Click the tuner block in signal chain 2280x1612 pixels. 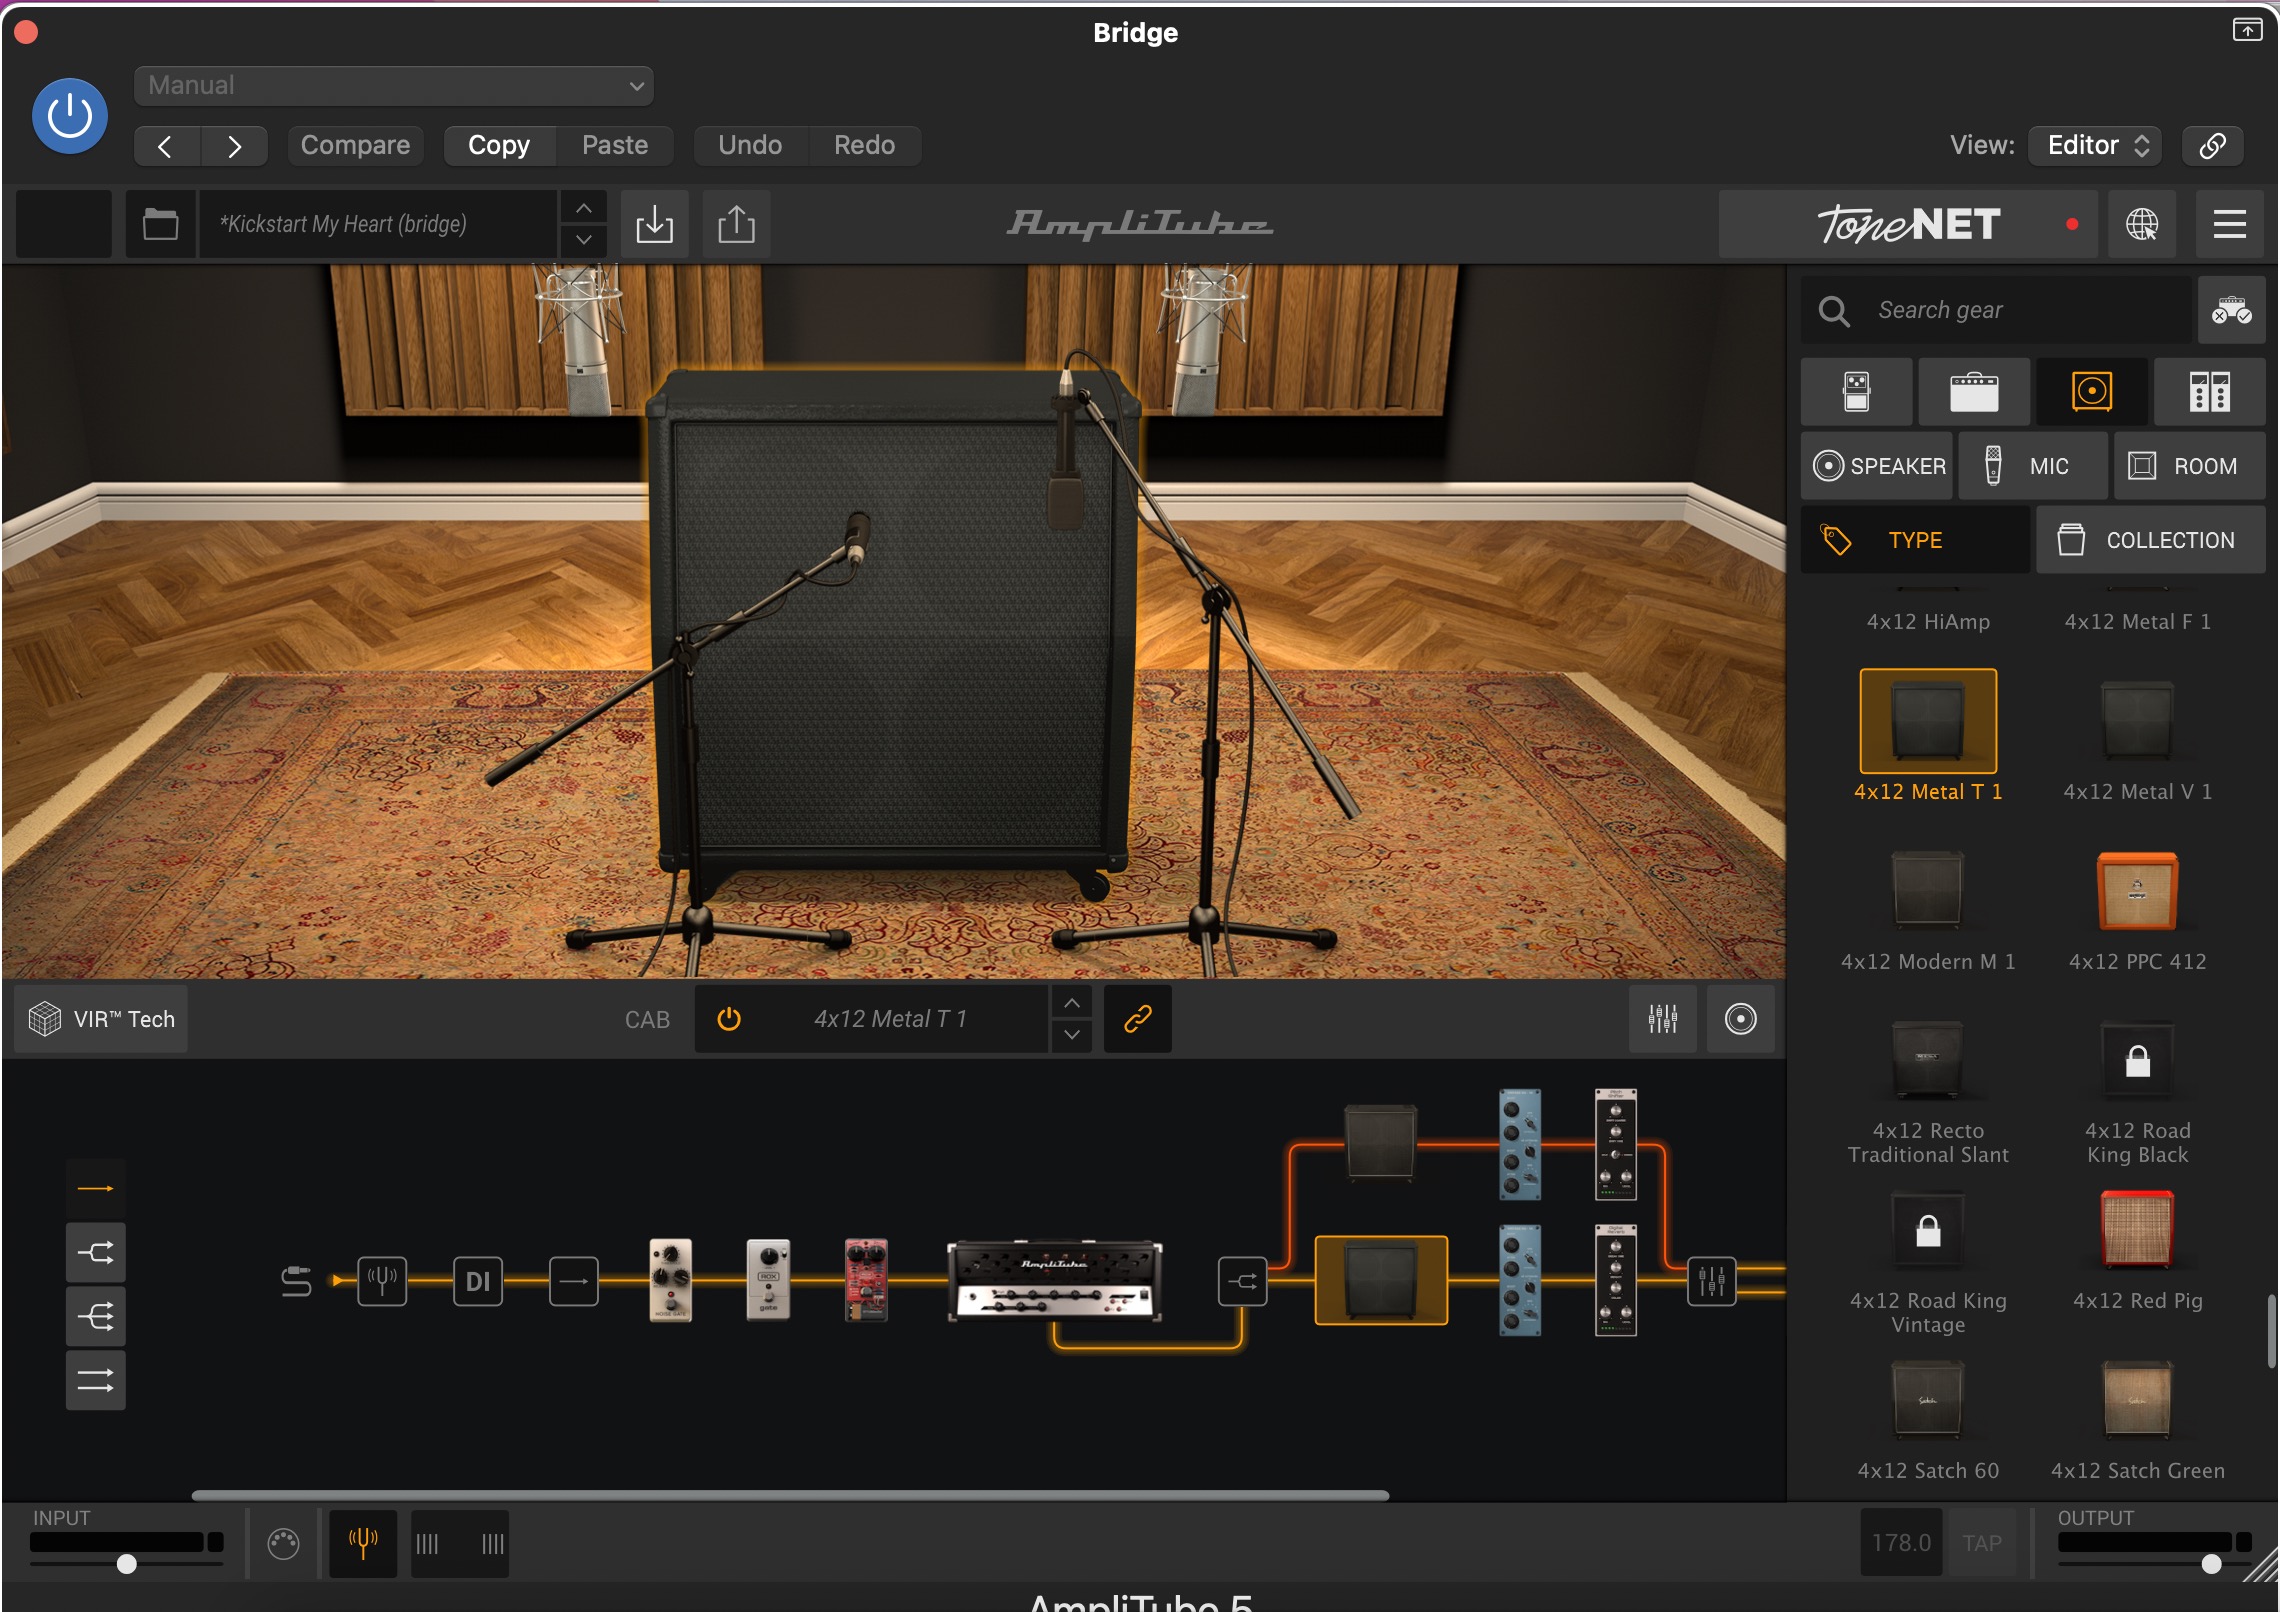tap(382, 1281)
